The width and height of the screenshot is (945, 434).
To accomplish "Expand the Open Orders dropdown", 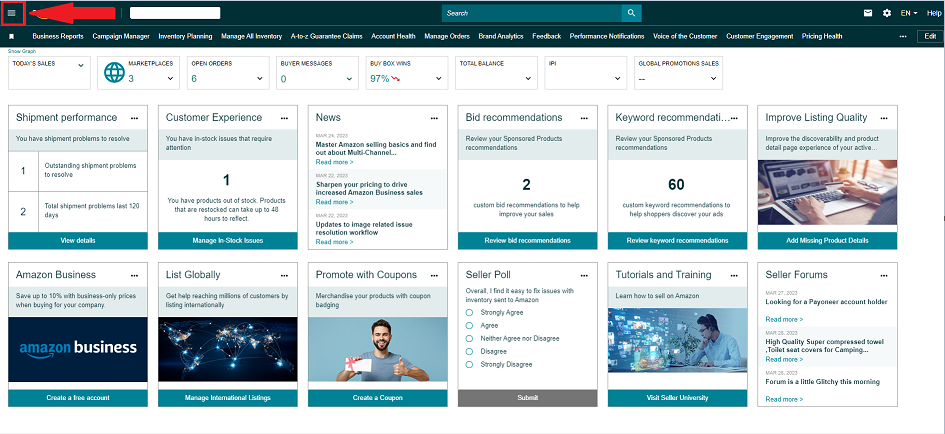I will click(x=260, y=78).
